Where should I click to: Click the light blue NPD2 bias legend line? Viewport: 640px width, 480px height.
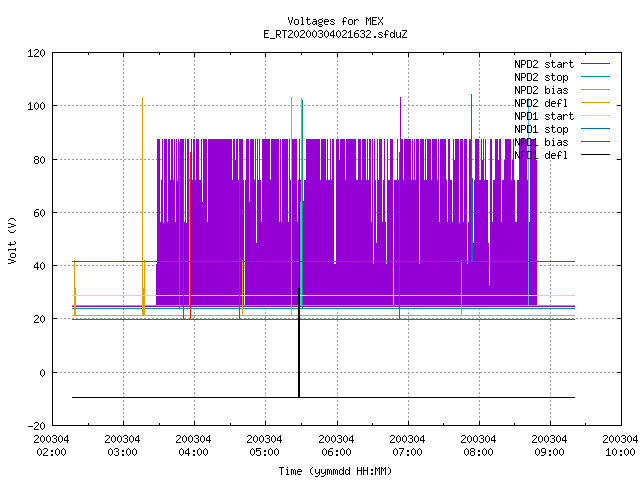pyautogui.click(x=595, y=89)
